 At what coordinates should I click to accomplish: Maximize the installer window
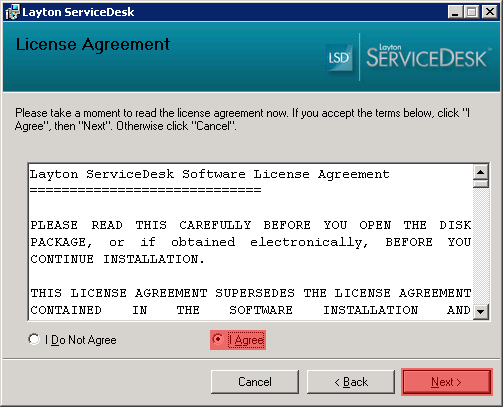tap(472, 12)
